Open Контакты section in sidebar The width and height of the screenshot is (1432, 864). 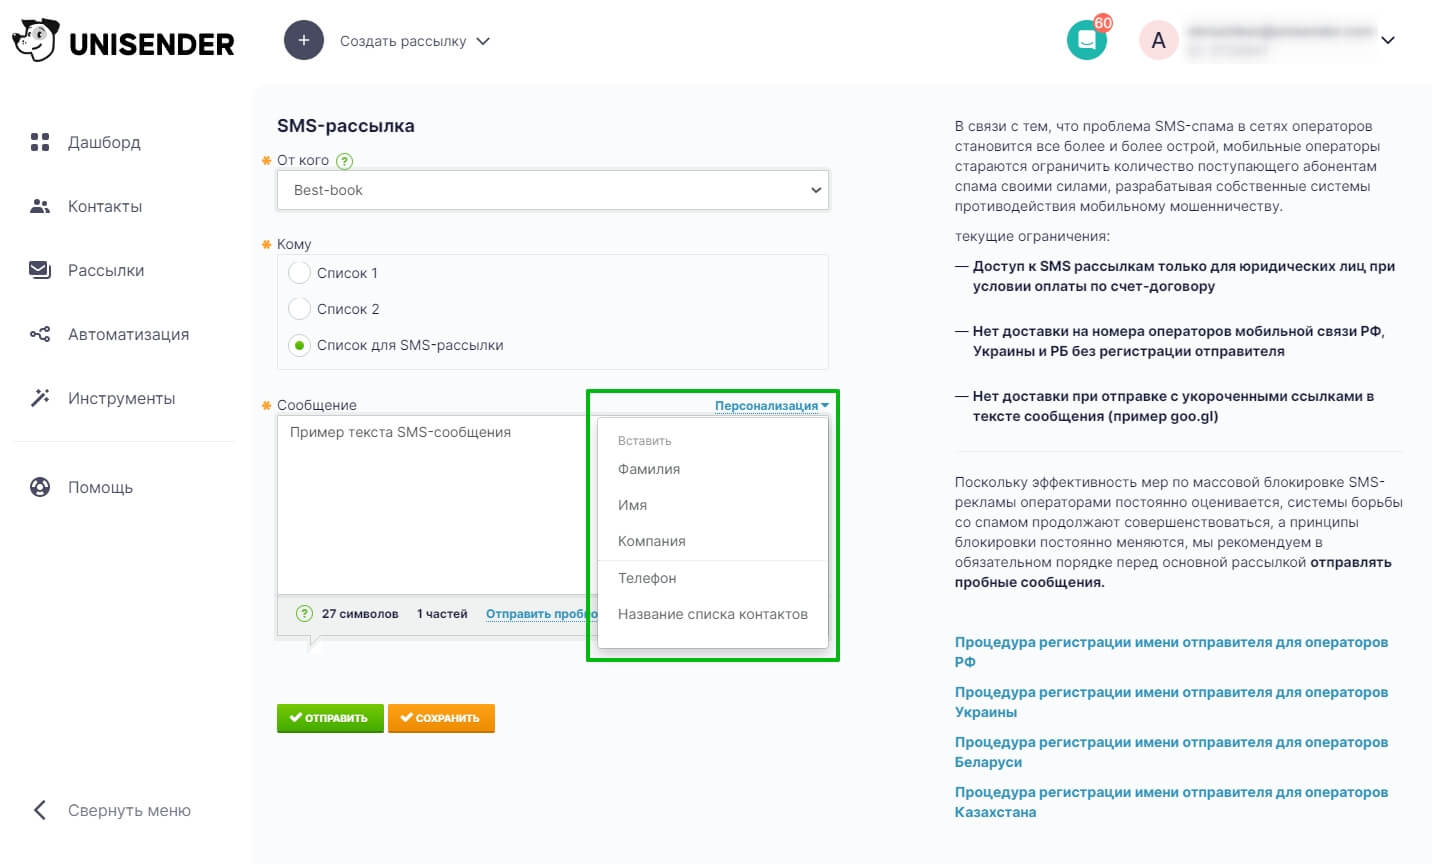click(x=105, y=206)
